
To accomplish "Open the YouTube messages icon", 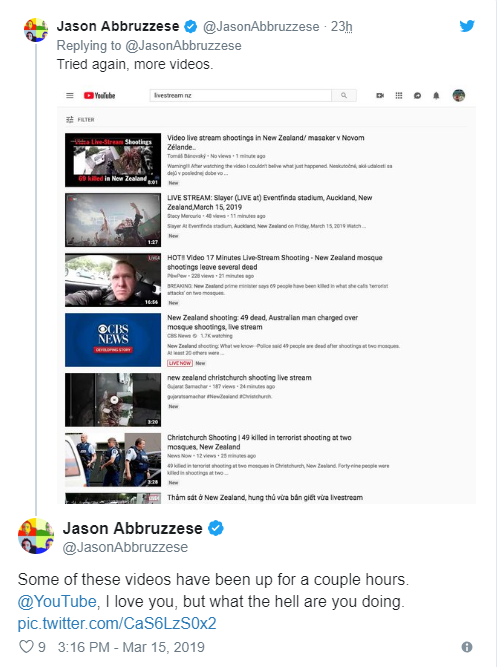I will (x=417, y=96).
